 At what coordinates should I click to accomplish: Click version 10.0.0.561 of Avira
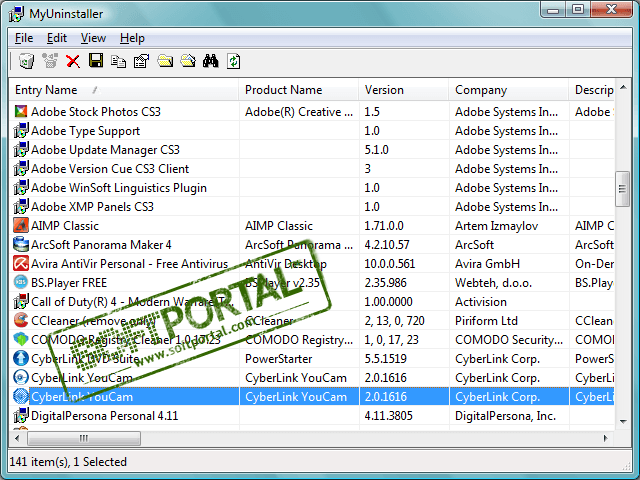[390, 264]
